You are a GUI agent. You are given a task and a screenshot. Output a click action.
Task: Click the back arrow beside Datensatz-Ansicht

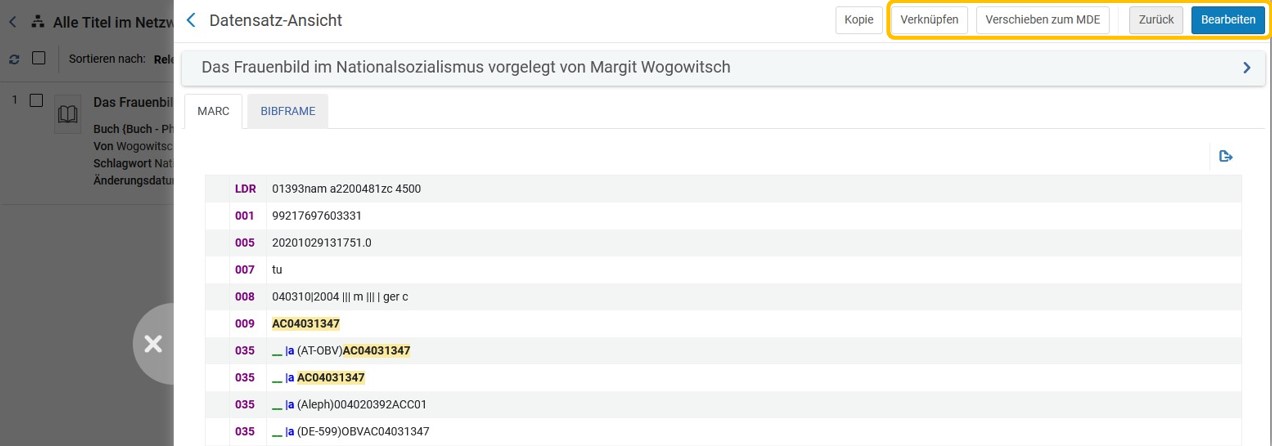coord(191,20)
